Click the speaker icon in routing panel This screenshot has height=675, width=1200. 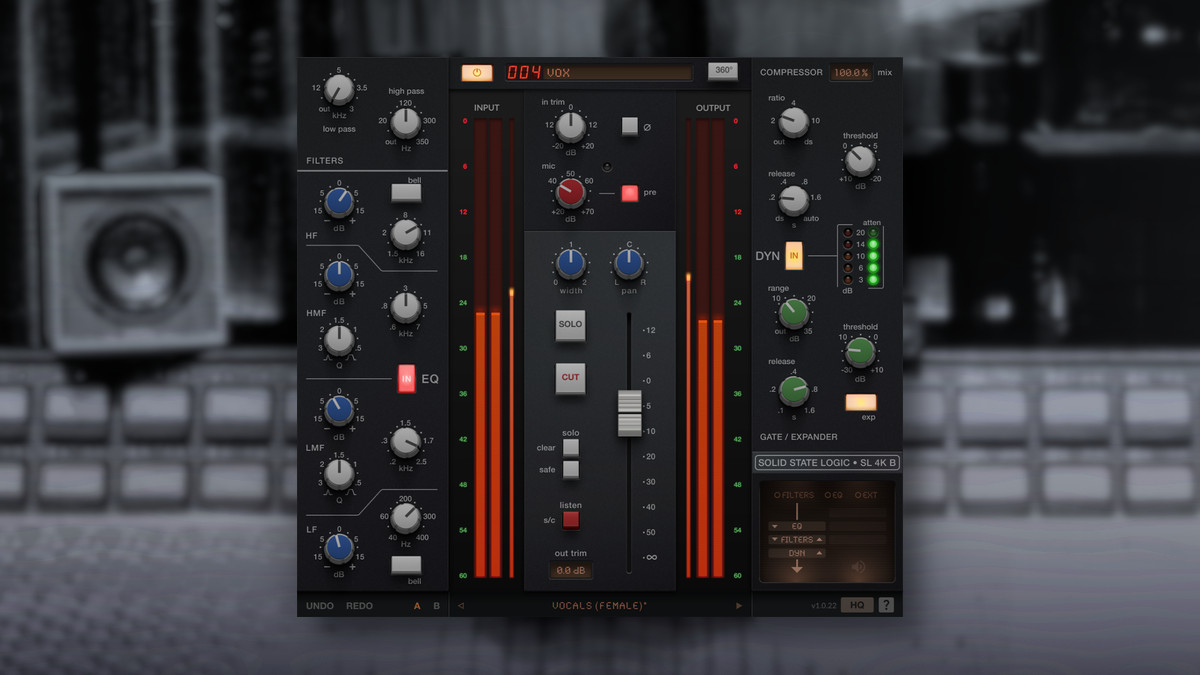click(858, 567)
